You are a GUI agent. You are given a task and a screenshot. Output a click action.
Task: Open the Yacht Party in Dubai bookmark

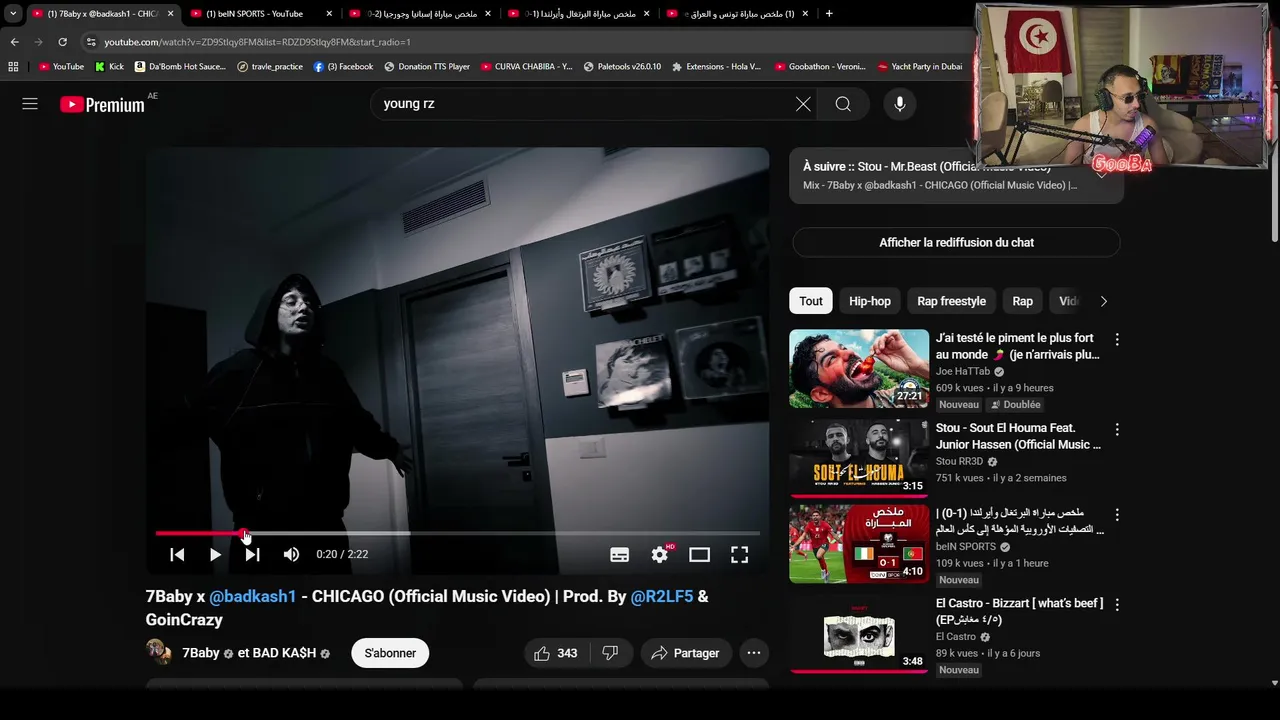[920, 67]
